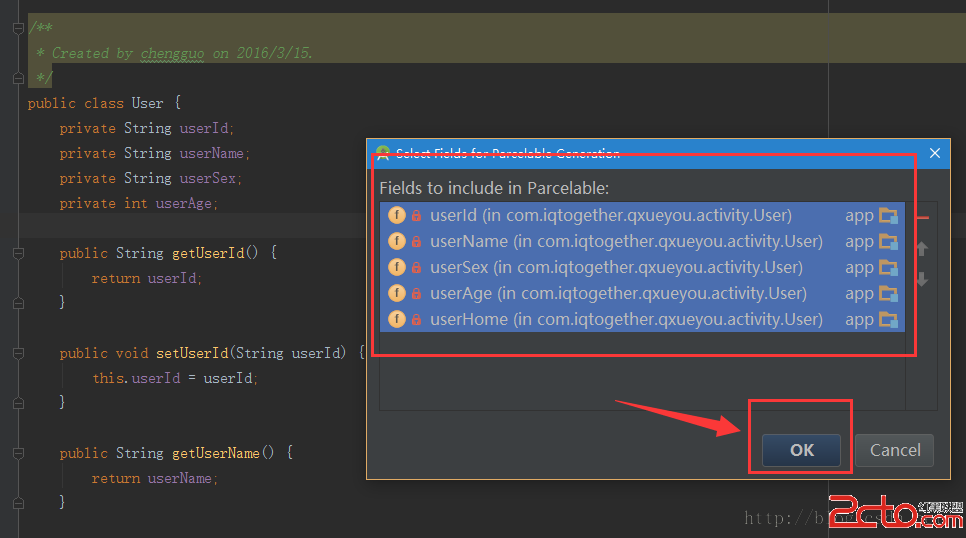Click the field icon beside userAge

[397, 293]
